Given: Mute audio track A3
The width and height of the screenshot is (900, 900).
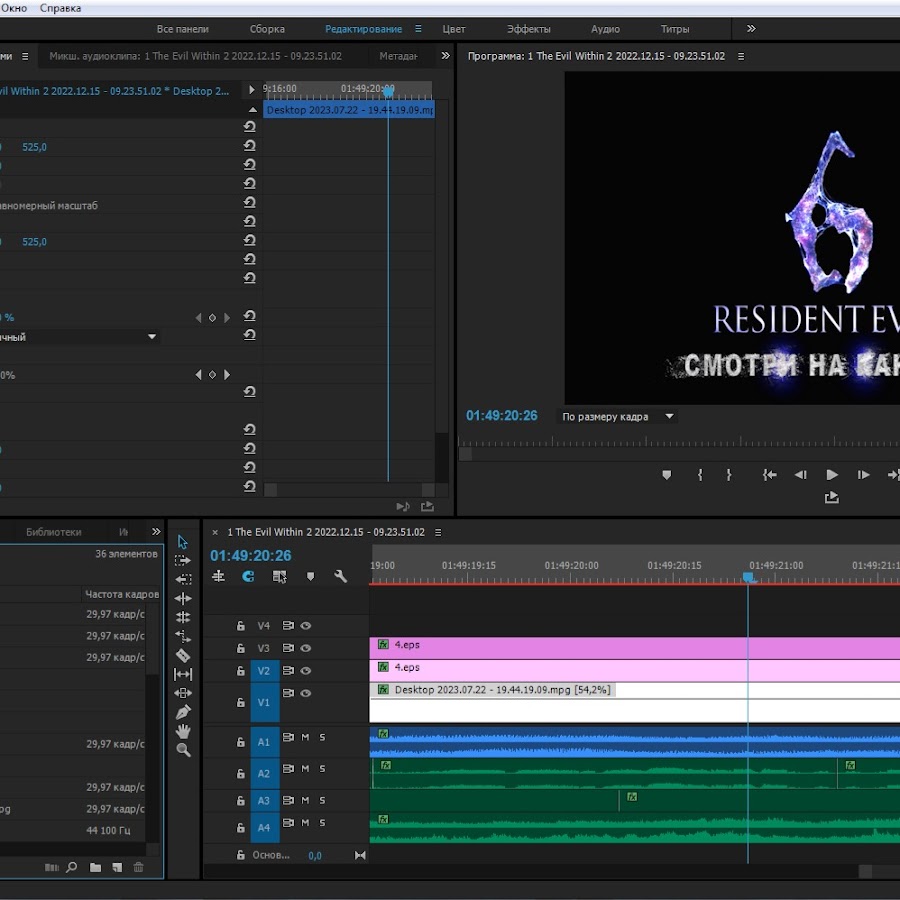Looking at the screenshot, I should click(305, 800).
